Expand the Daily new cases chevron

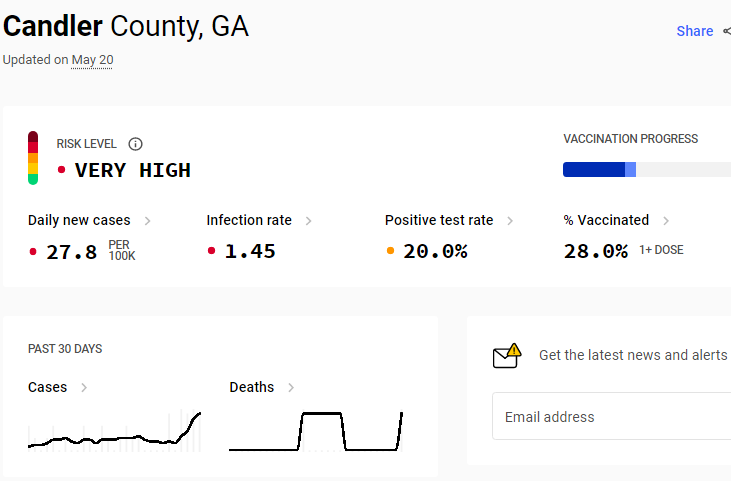coord(147,221)
